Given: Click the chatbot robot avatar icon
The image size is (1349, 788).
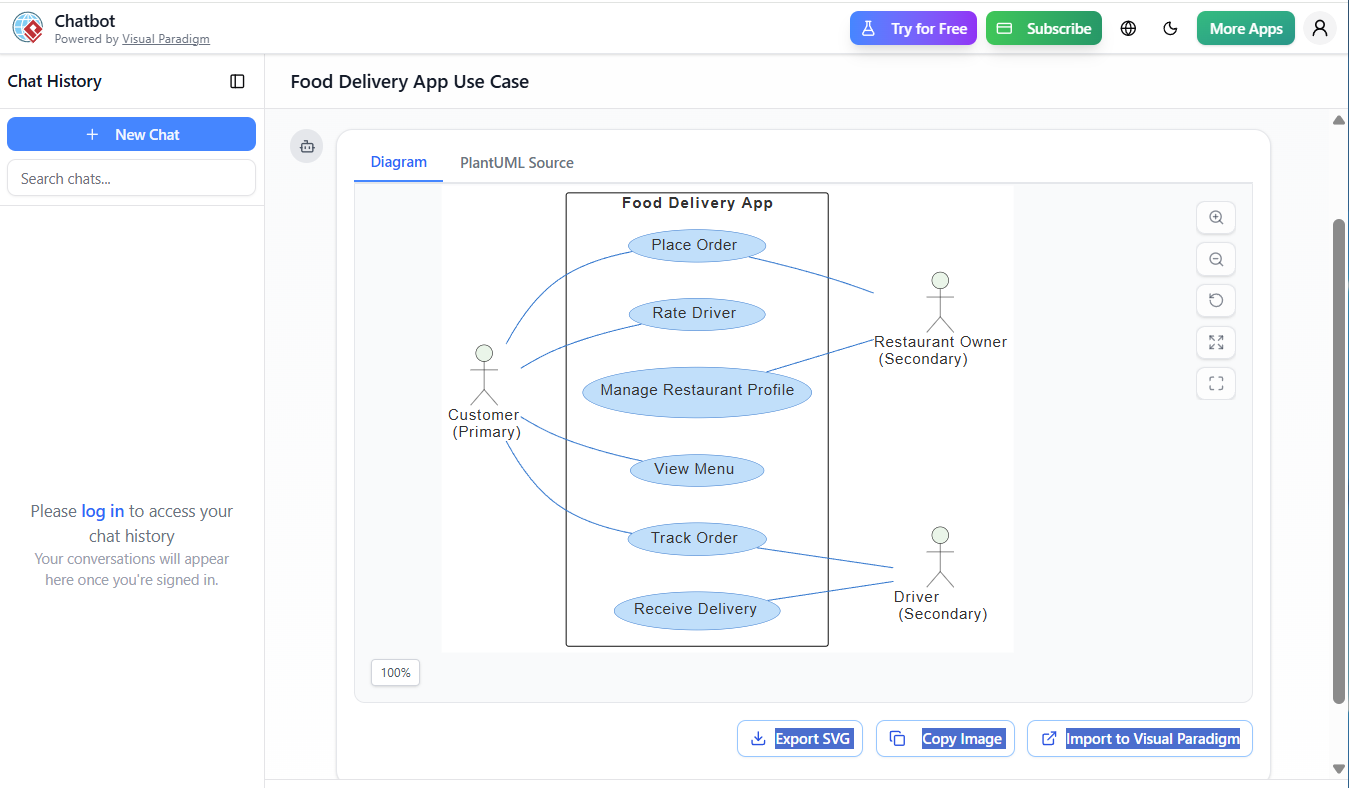Looking at the screenshot, I should point(306,146).
